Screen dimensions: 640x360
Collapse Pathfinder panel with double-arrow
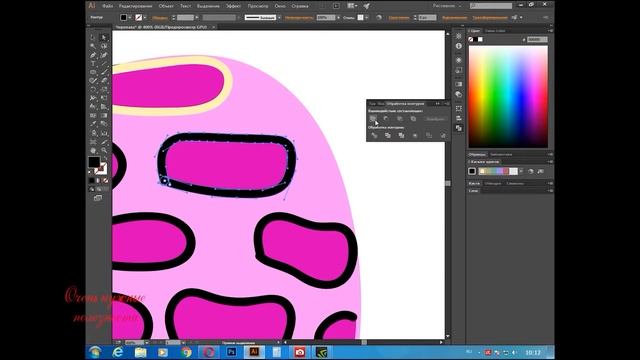point(438,104)
